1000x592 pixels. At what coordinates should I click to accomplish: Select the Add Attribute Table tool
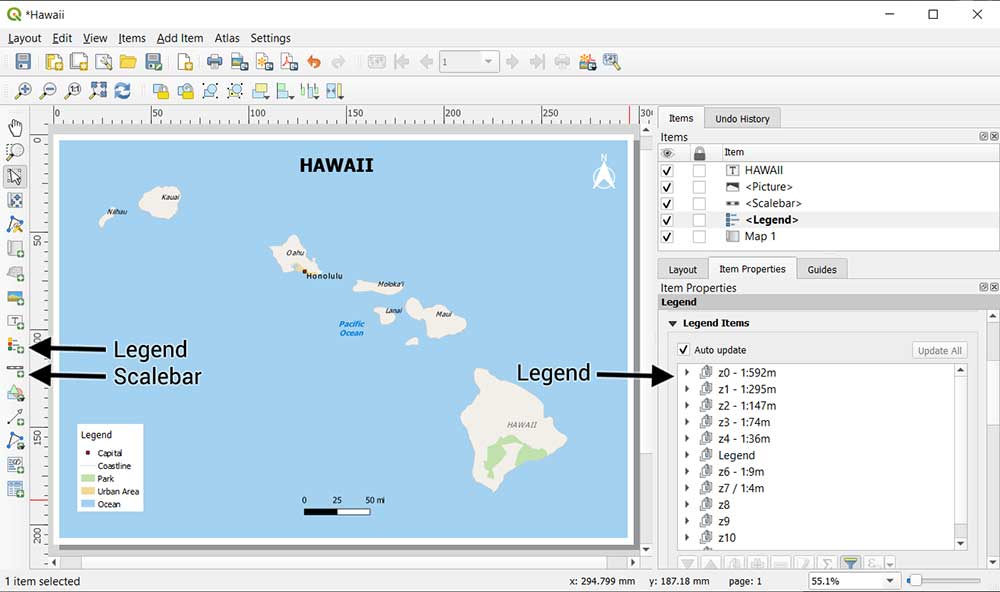pos(15,489)
